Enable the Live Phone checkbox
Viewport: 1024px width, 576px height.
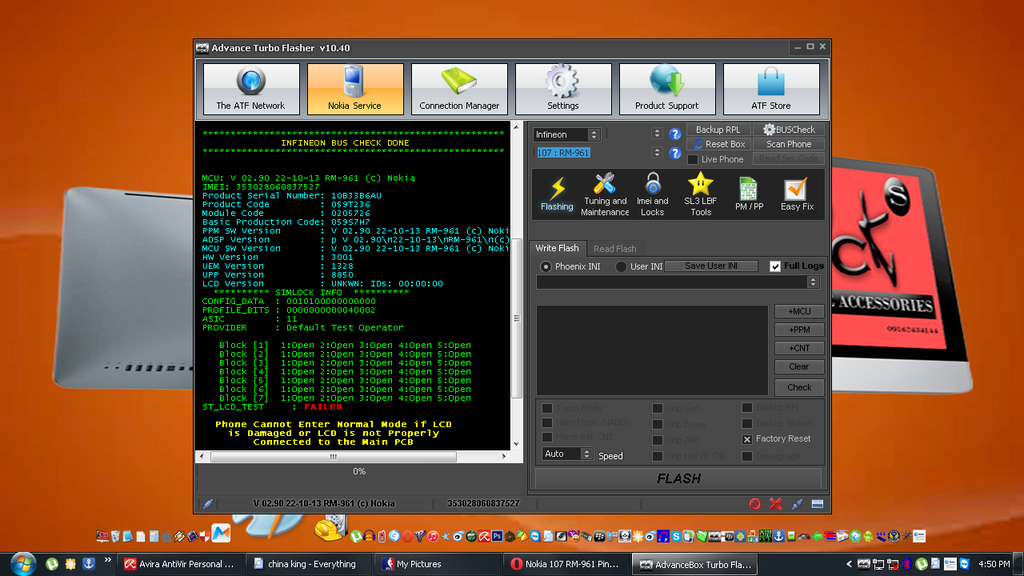pos(693,160)
